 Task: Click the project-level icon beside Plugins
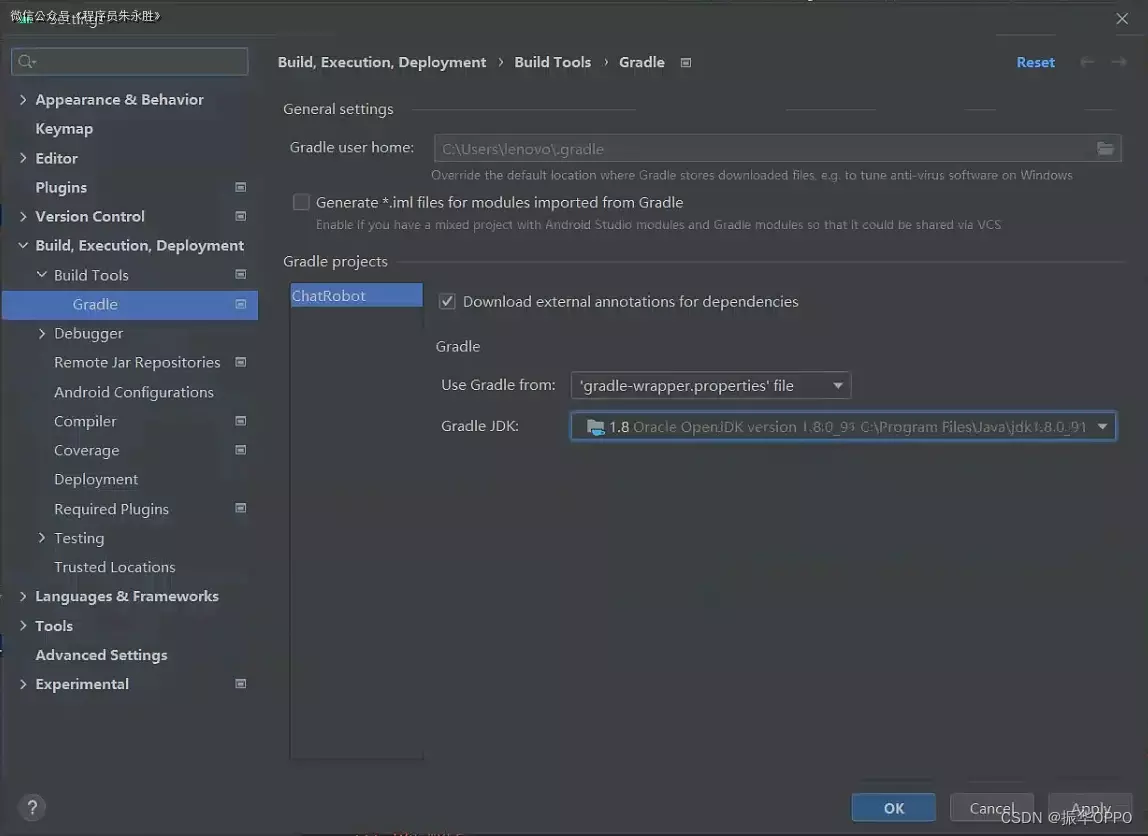pyautogui.click(x=240, y=187)
